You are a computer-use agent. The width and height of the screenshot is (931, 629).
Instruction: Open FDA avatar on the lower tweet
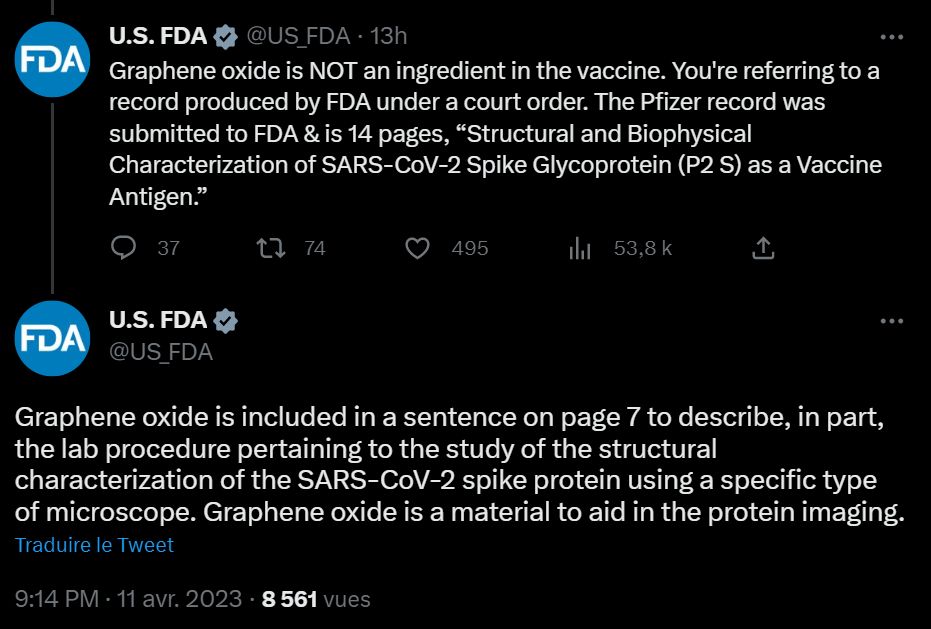54,338
